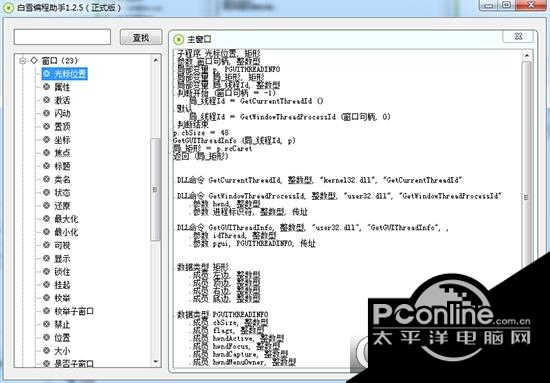The image size is (550, 383).
Task: Select the 枚举 tree entry
Action: tap(62, 298)
